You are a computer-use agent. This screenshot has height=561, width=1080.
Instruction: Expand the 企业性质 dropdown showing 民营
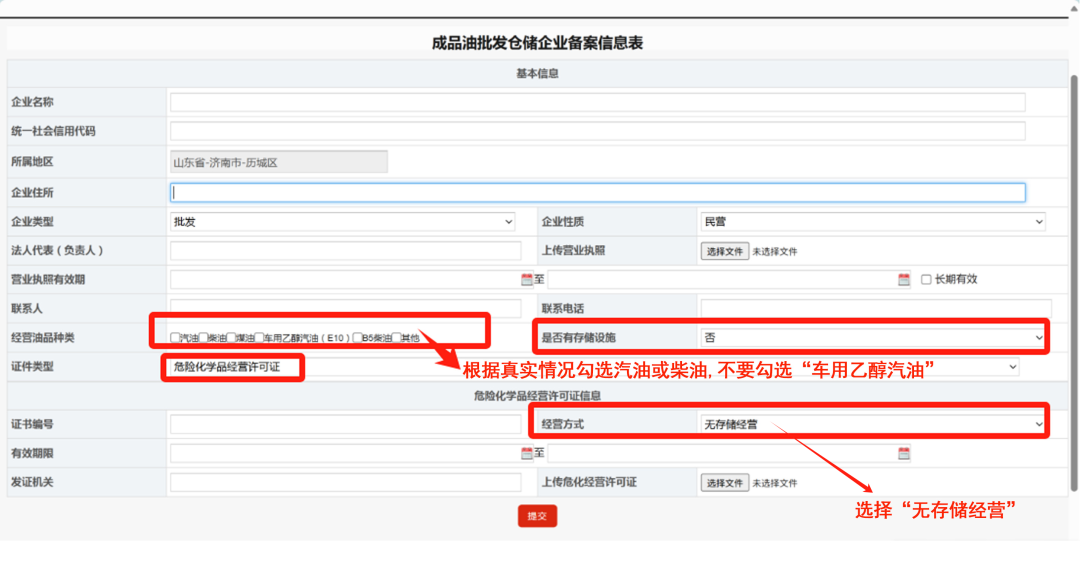click(873, 222)
